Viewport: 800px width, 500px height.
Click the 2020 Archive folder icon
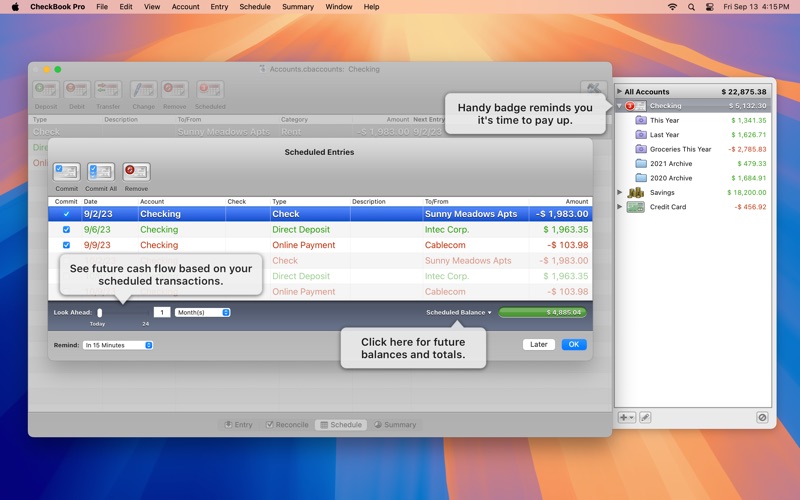pos(641,178)
